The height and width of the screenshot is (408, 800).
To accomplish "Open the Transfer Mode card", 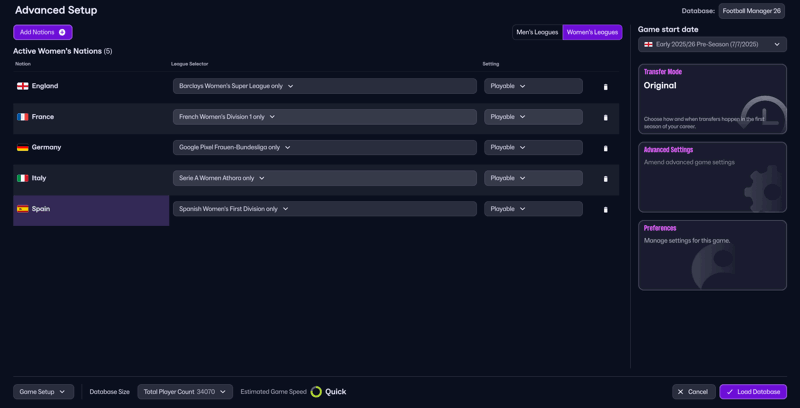I will [x=712, y=99].
